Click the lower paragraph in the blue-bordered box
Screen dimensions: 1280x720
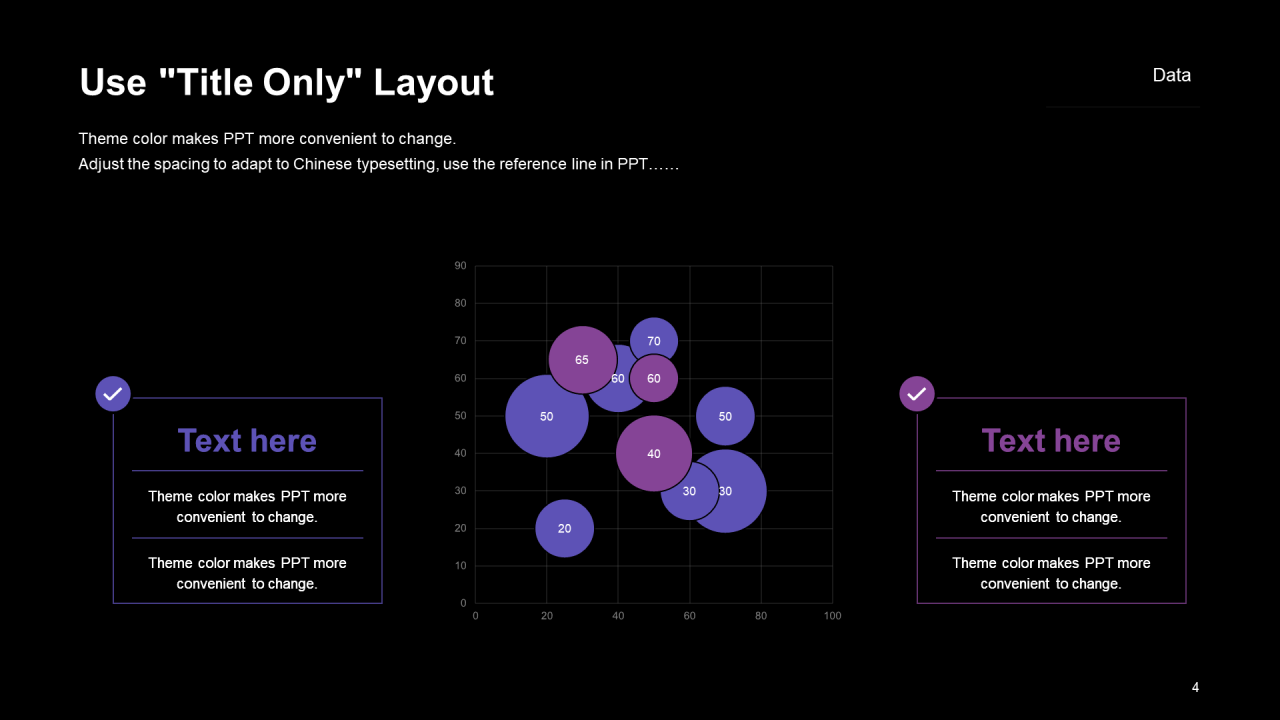pos(247,573)
